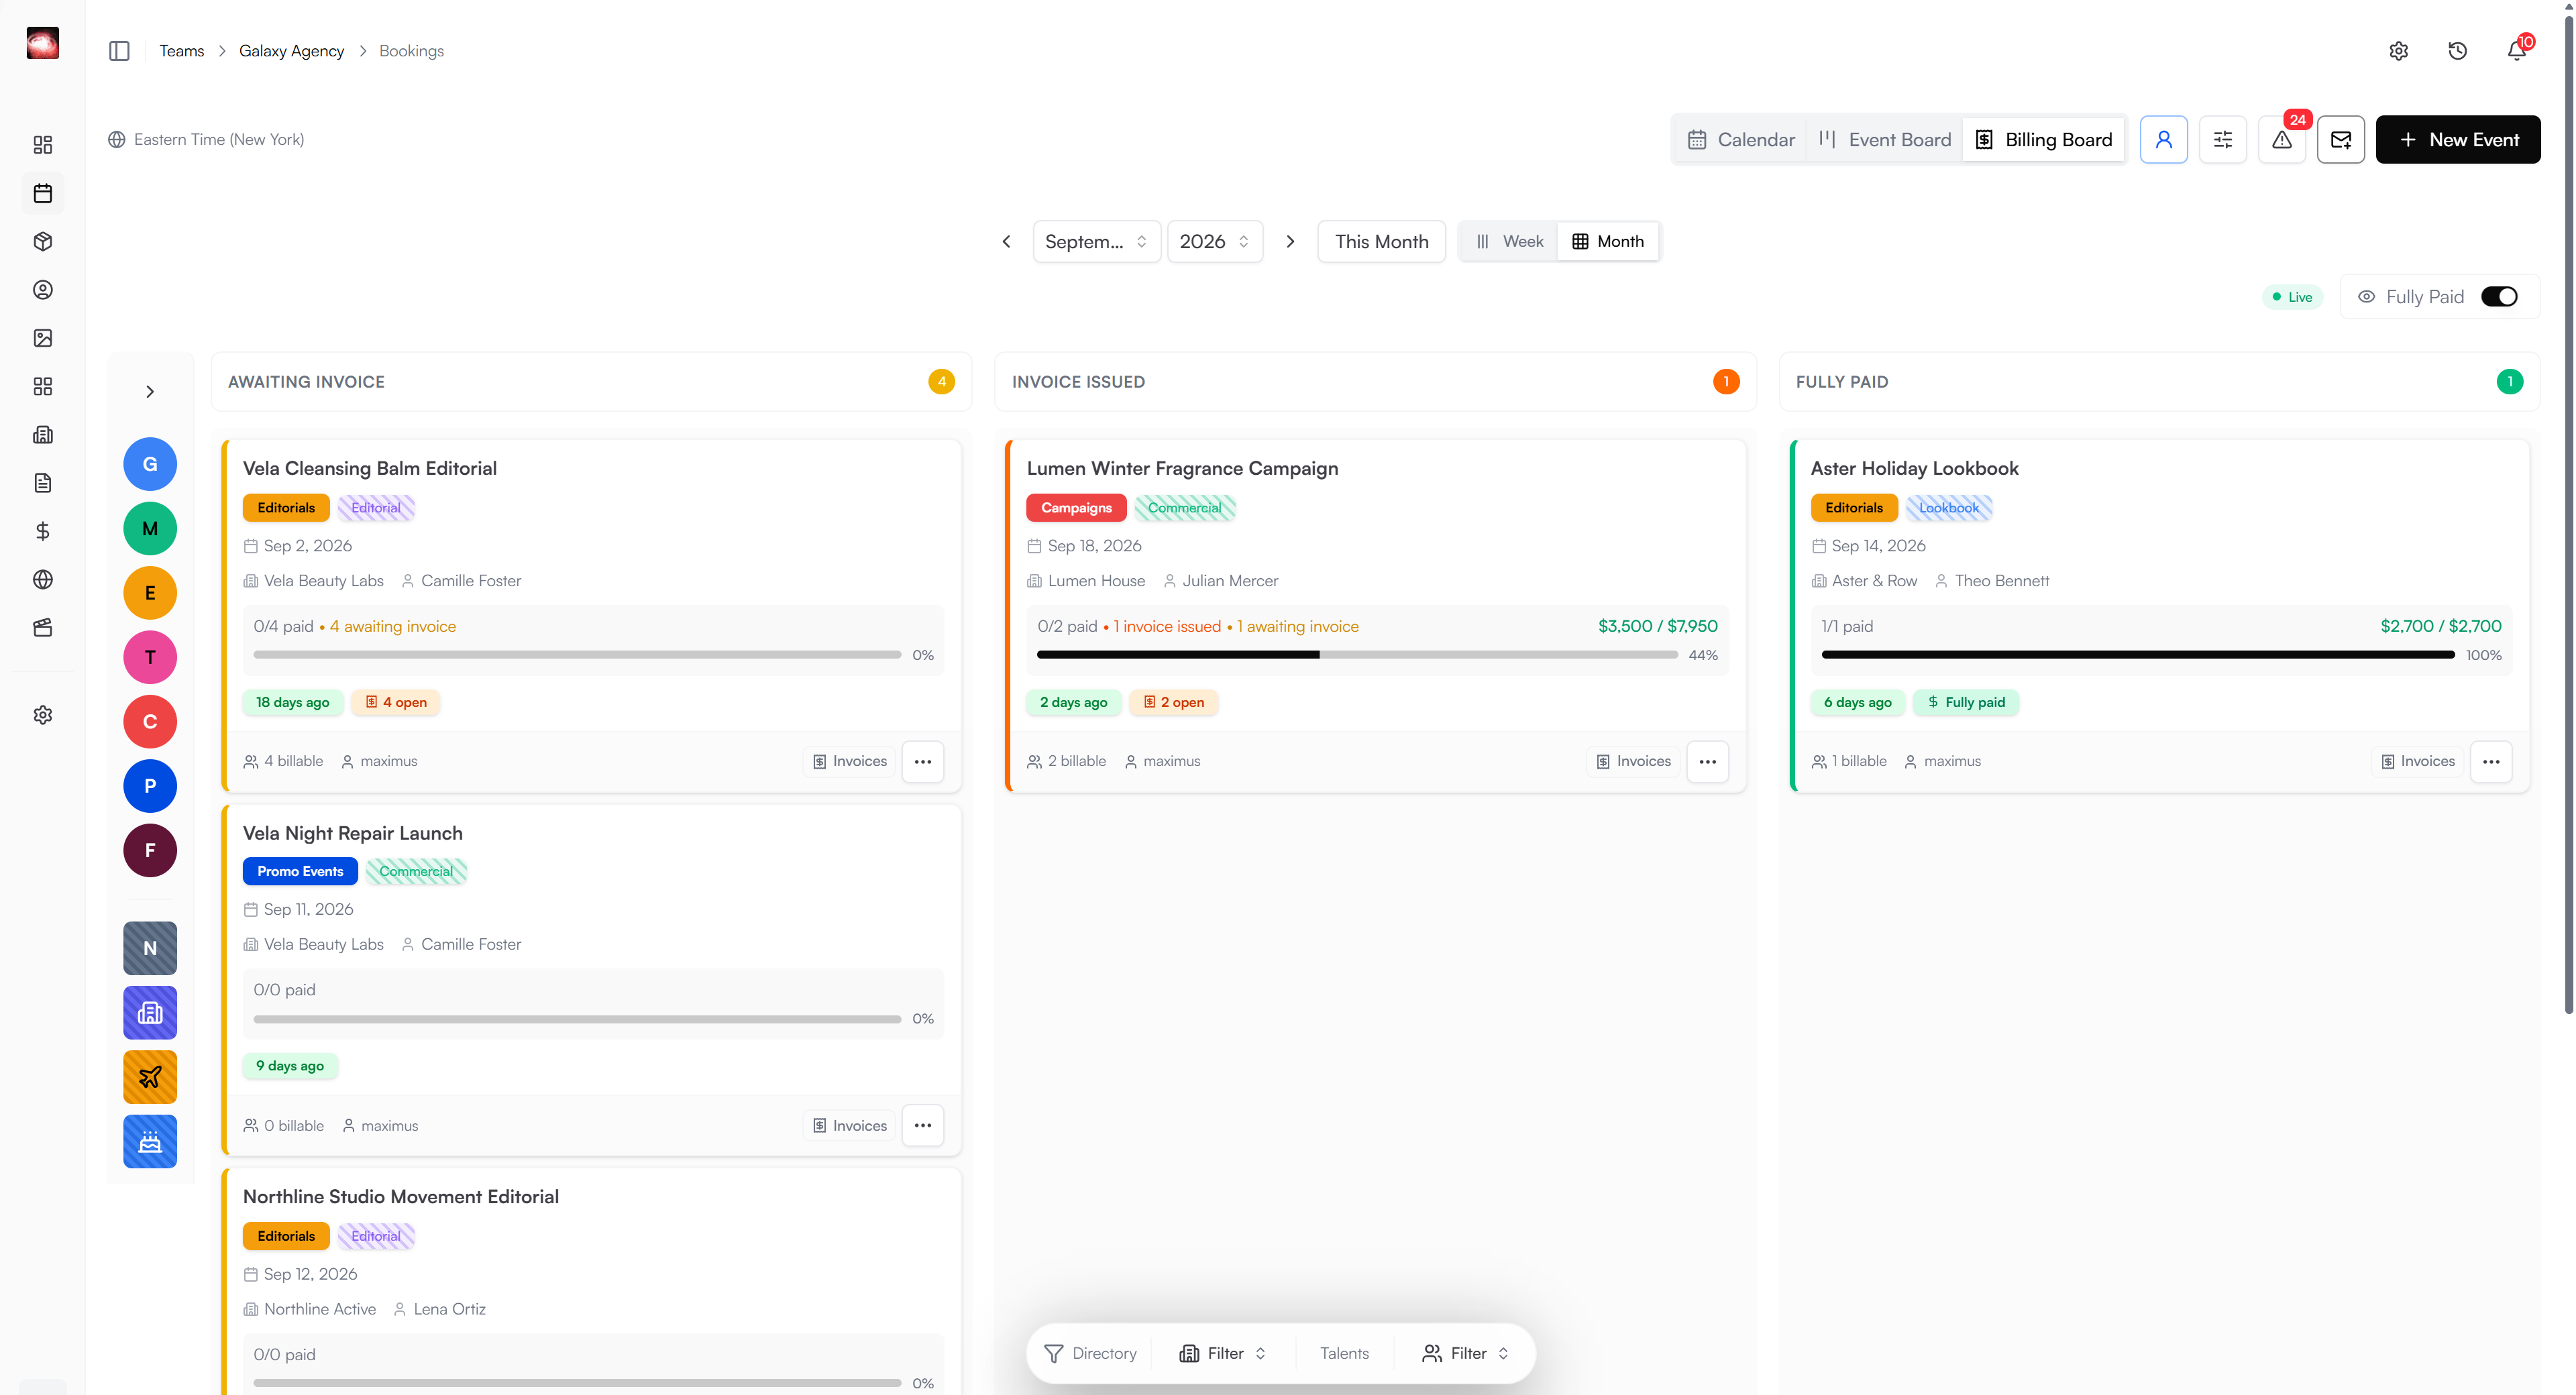The height and width of the screenshot is (1395, 2576).
Task: Go to next month arrow
Action: pyautogui.click(x=1290, y=241)
